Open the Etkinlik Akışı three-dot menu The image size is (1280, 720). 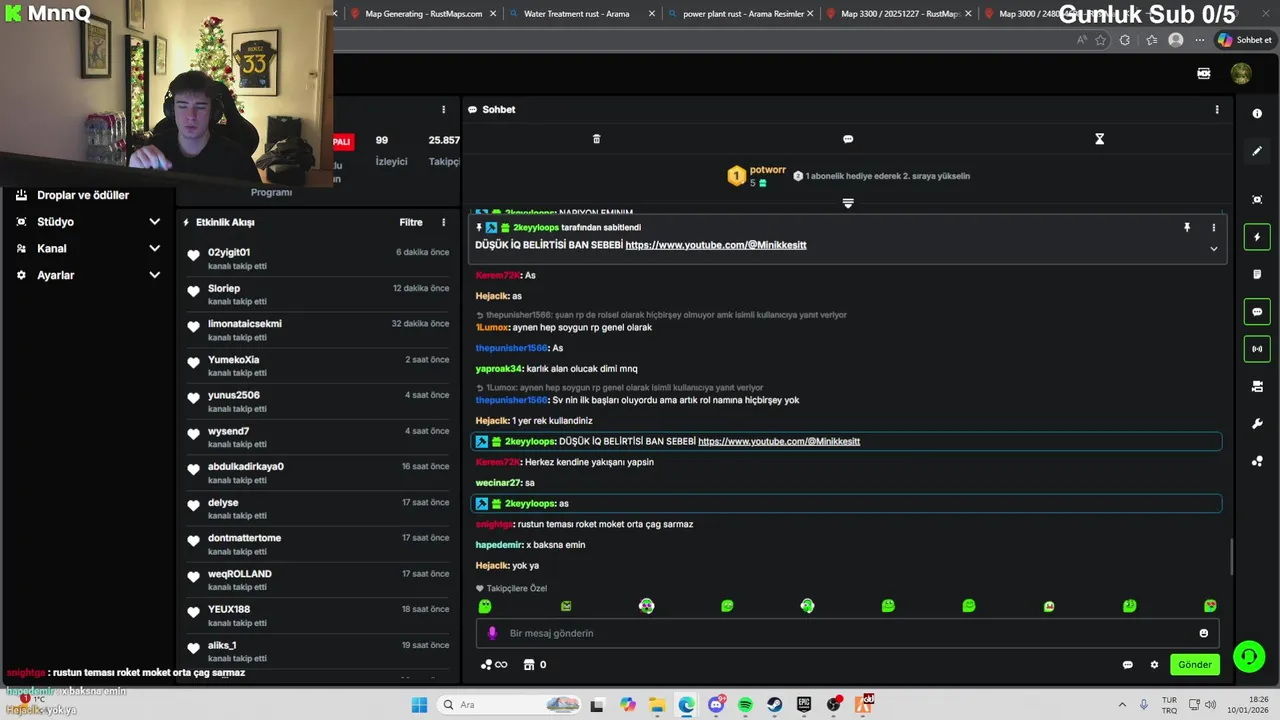click(x=444, y=222)
